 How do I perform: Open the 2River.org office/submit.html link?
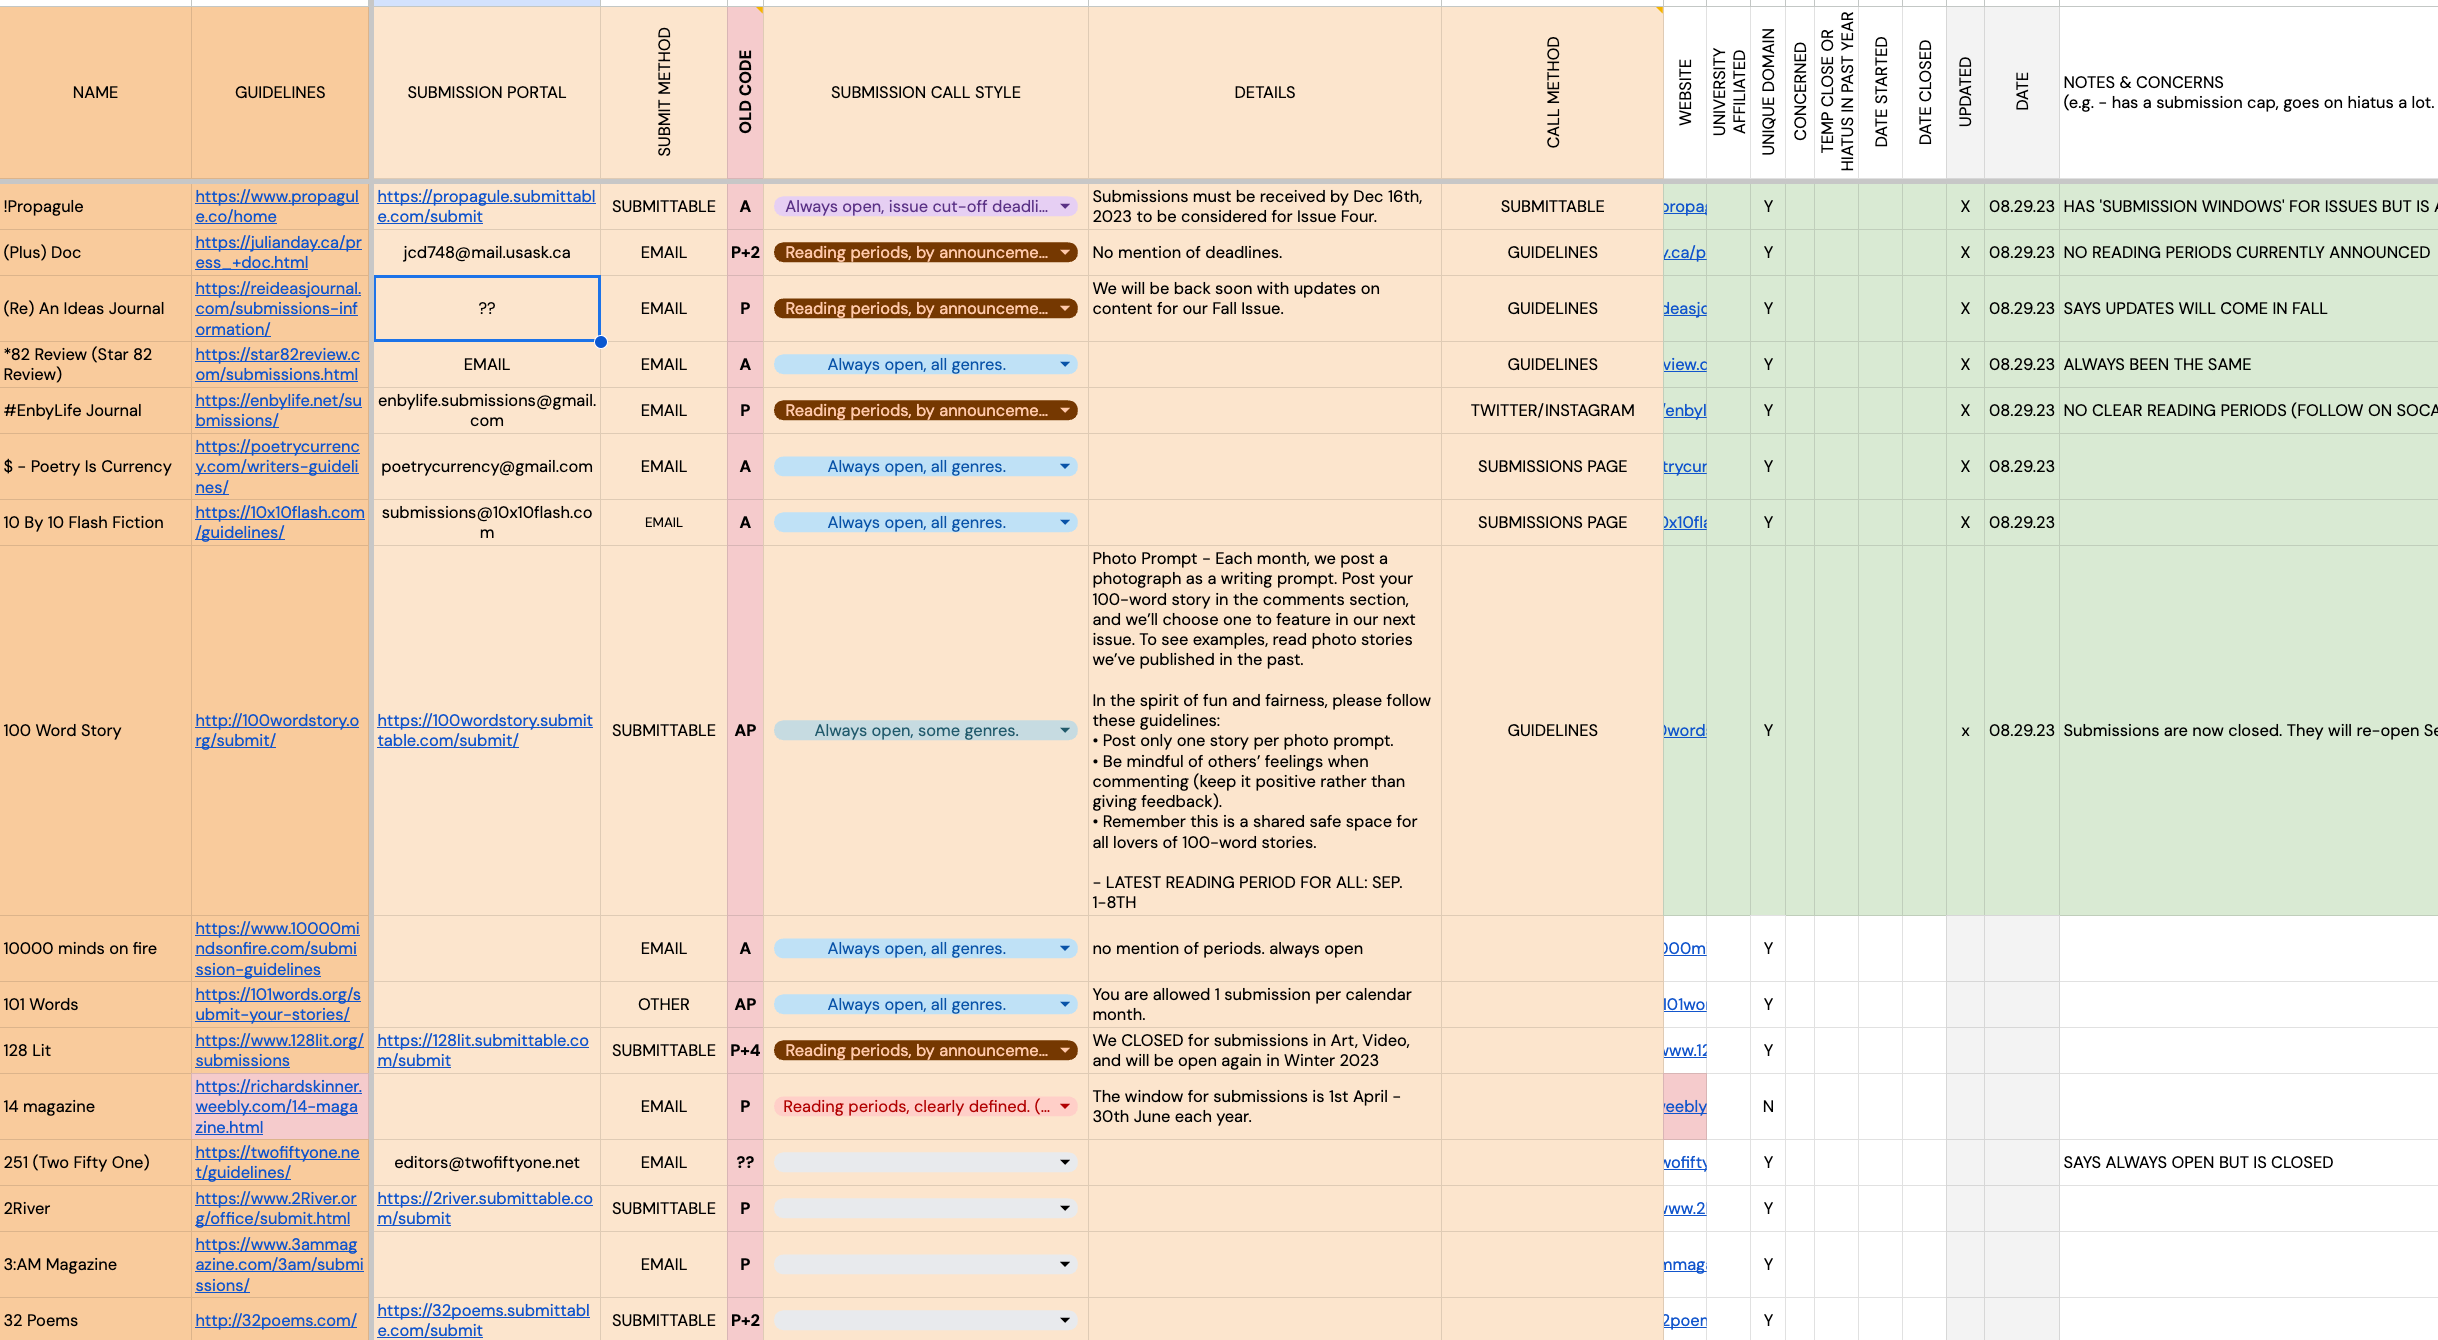tap(275, 1208)
